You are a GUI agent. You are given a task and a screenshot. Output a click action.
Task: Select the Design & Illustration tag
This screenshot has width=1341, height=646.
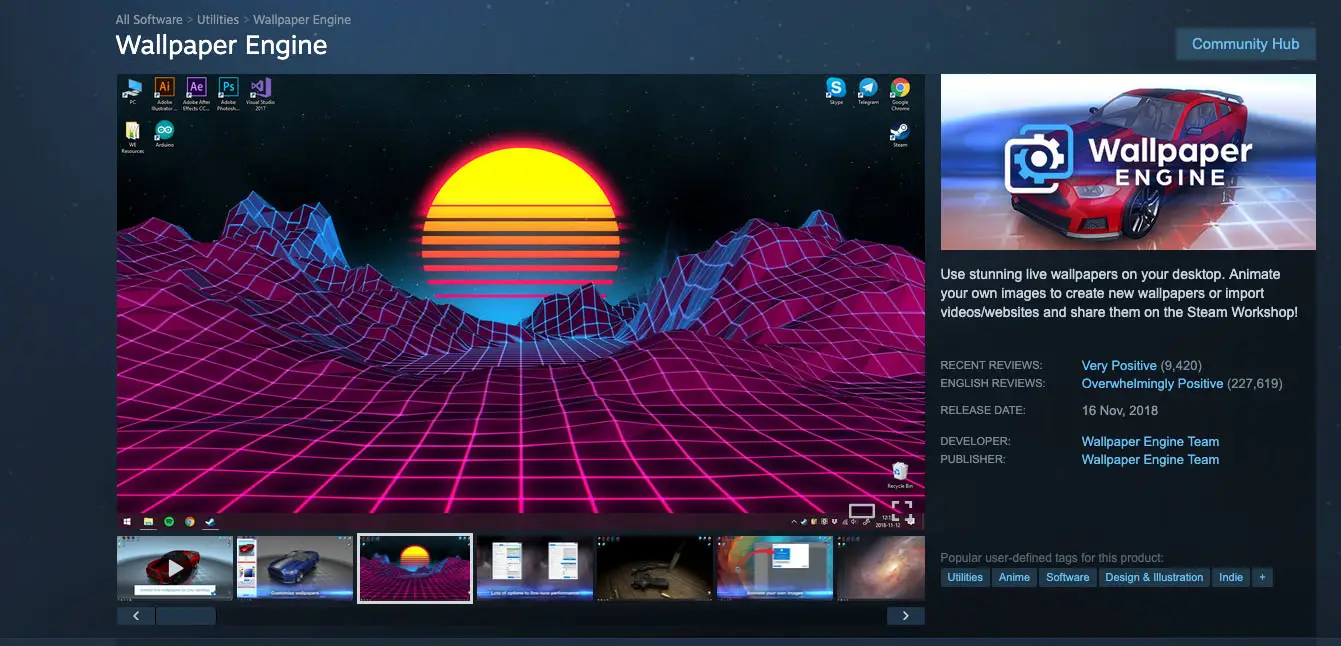pyautogui.click(x=1154, y=577)
